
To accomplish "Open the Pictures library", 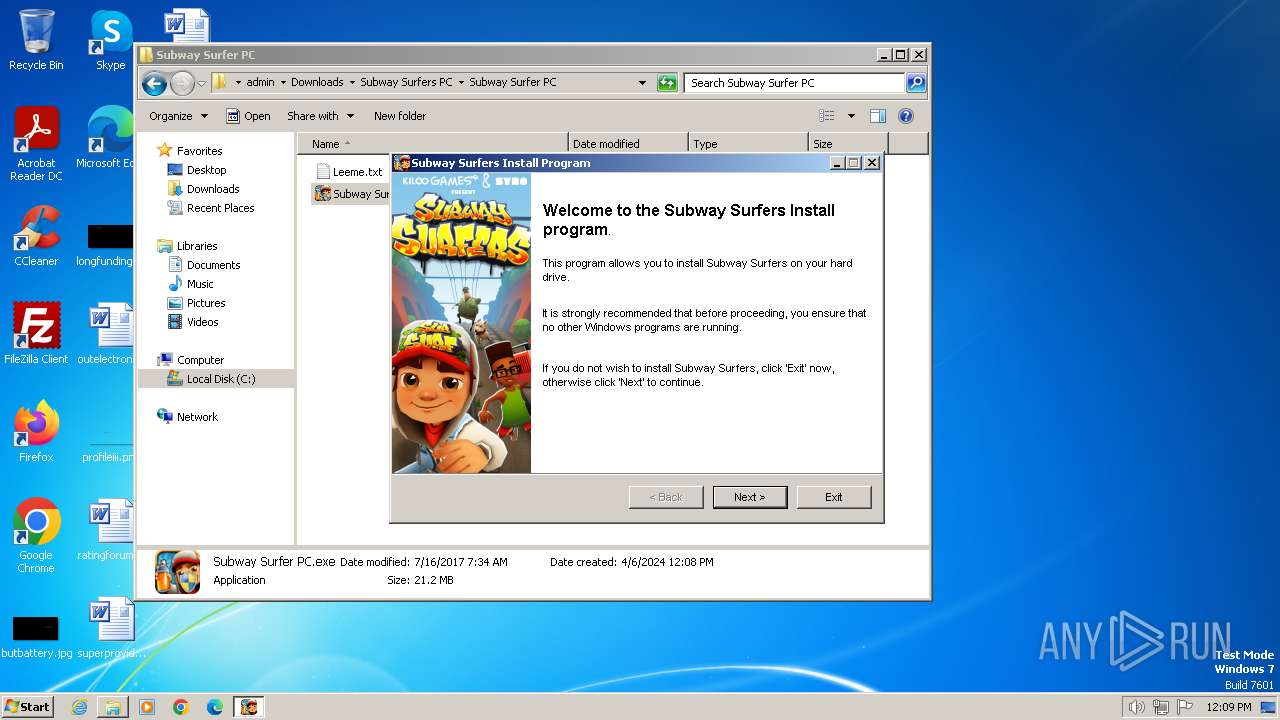I will point(196,303).
